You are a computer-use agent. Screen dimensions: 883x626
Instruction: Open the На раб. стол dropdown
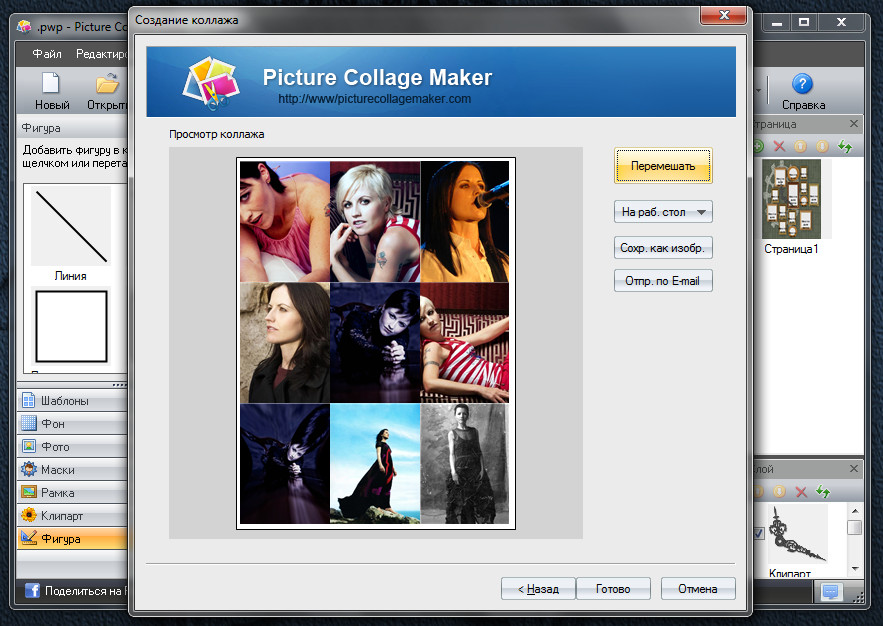pyautogui.click(x=663, y=212)
